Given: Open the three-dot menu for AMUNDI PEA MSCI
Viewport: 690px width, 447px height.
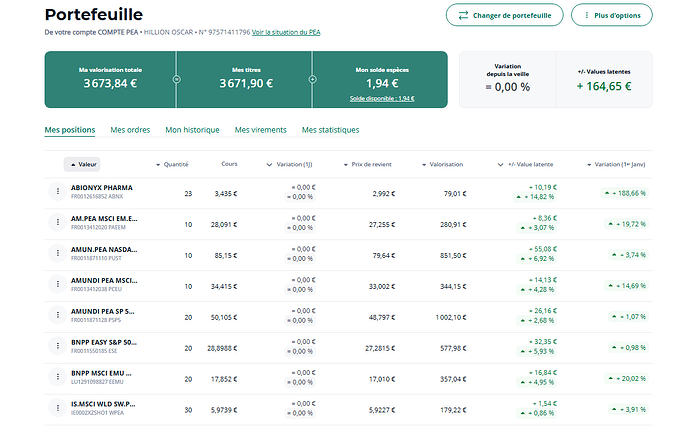Looking at the screenshot, I should click(57, 284).
